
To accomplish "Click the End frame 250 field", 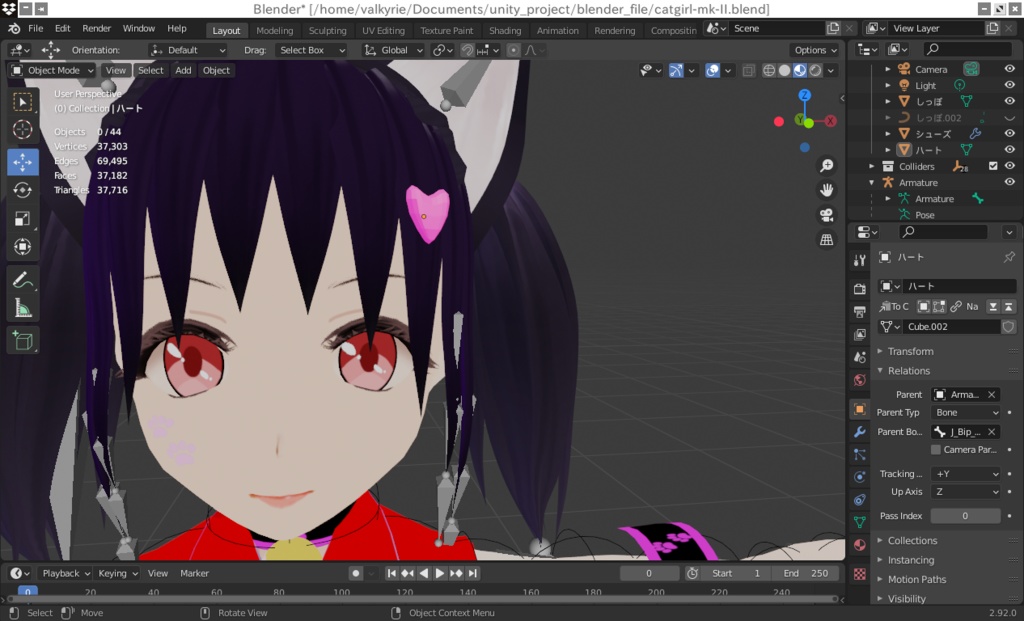I will tap(806, 573).
